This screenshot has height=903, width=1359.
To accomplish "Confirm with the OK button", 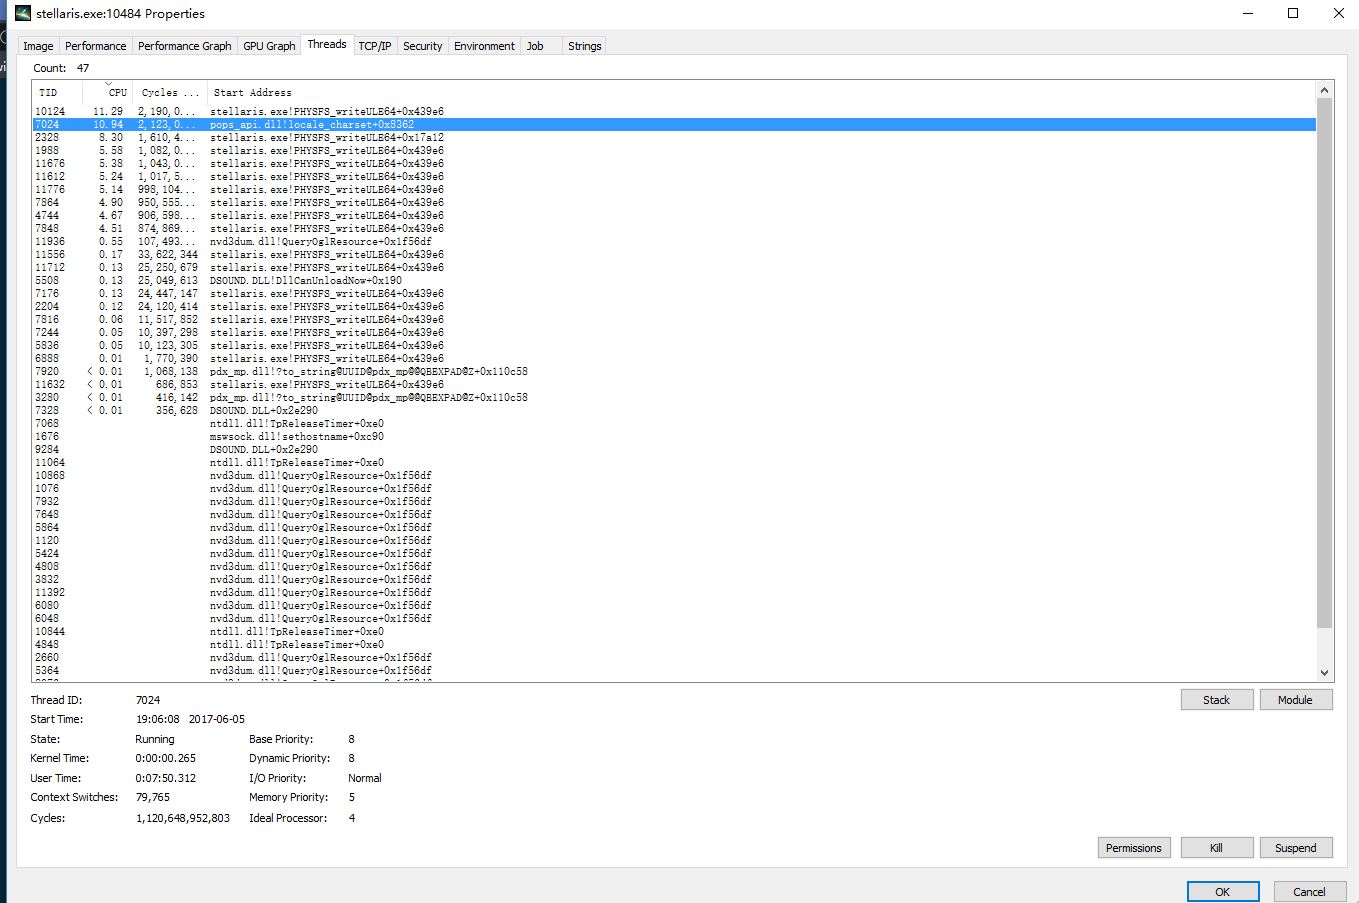I will click(x=1222, y=892).
